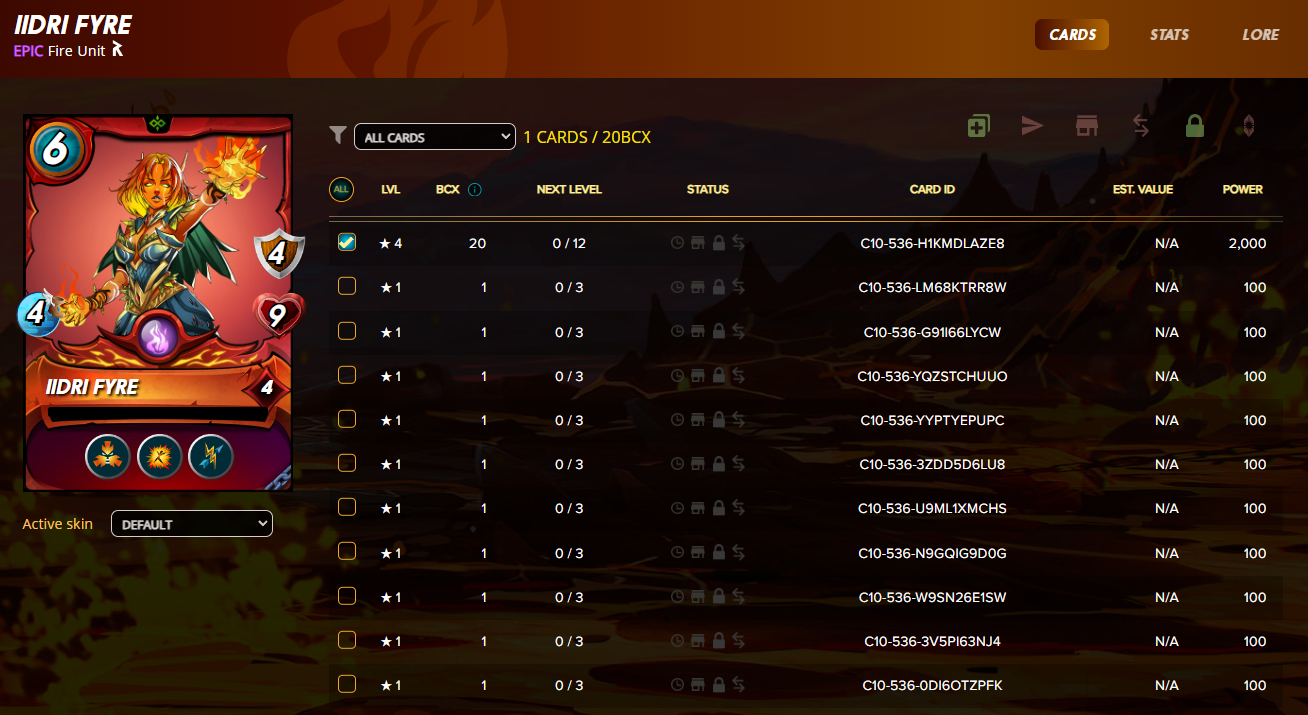This screenshot has width=1308, height=715.
Task: Click the send cards arrow icon
Action: [1032, 126]
